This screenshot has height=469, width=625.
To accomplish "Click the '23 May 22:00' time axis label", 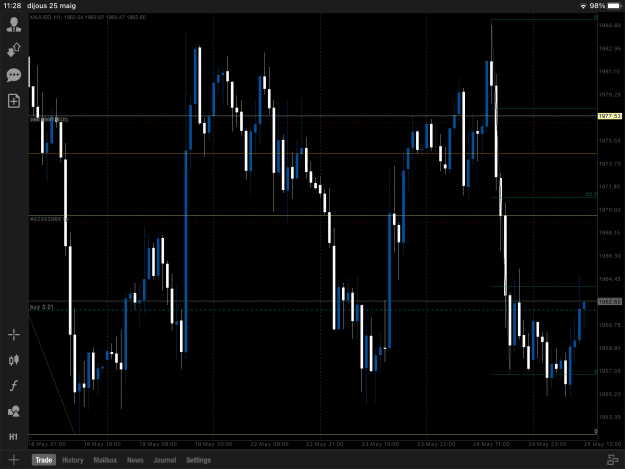I will pos(436,444).
